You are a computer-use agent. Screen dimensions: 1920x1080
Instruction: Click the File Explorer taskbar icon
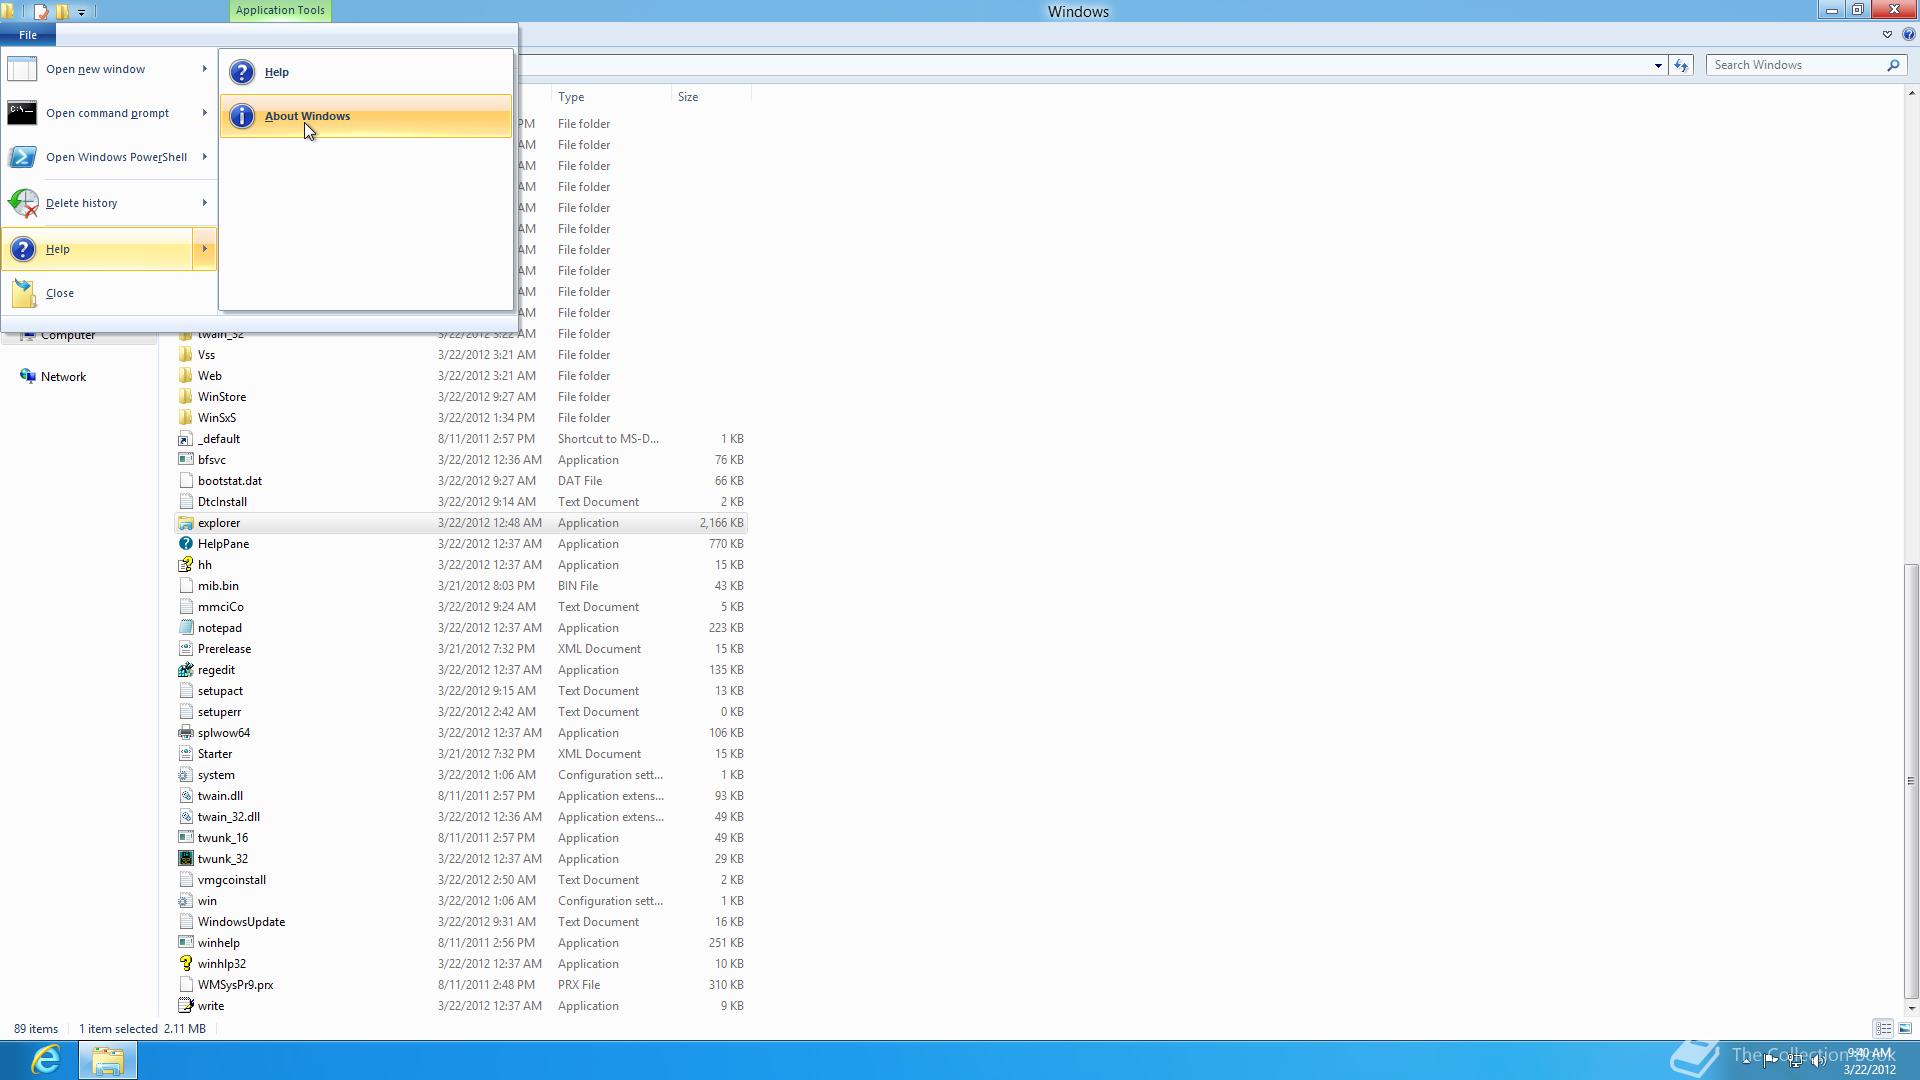tap(108, 1059)
